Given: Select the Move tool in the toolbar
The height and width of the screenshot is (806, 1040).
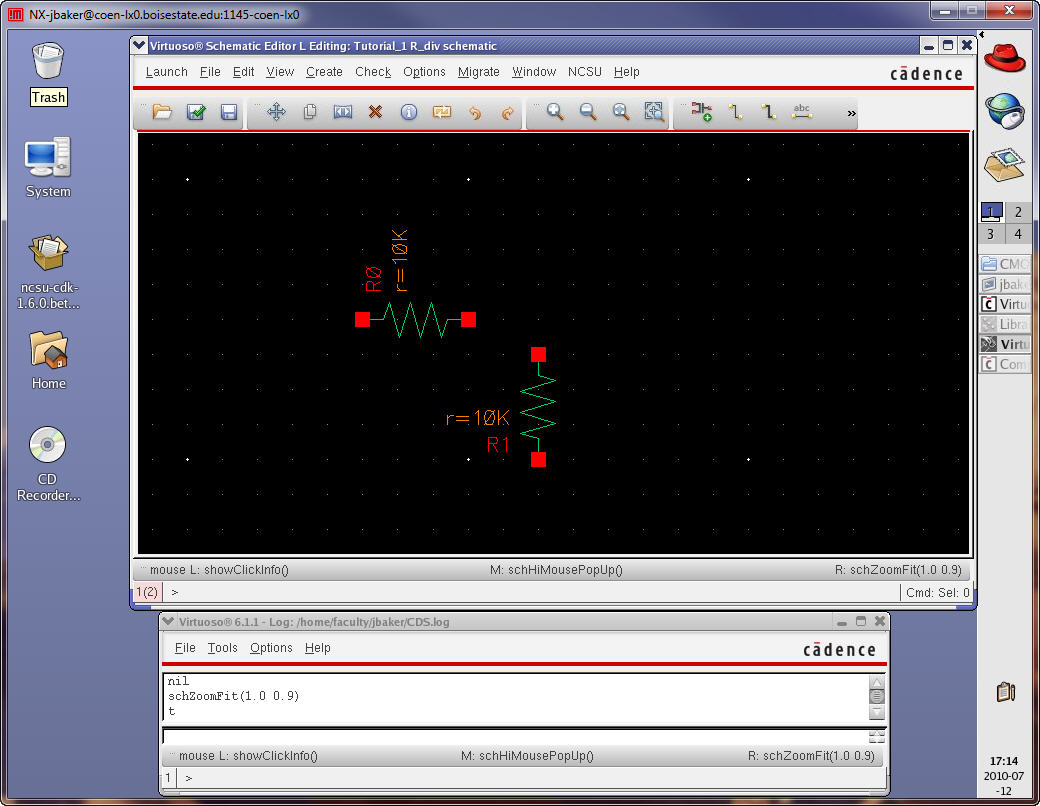Looking at the screenshot, I should pyautogui.click(x=277, y=113).
